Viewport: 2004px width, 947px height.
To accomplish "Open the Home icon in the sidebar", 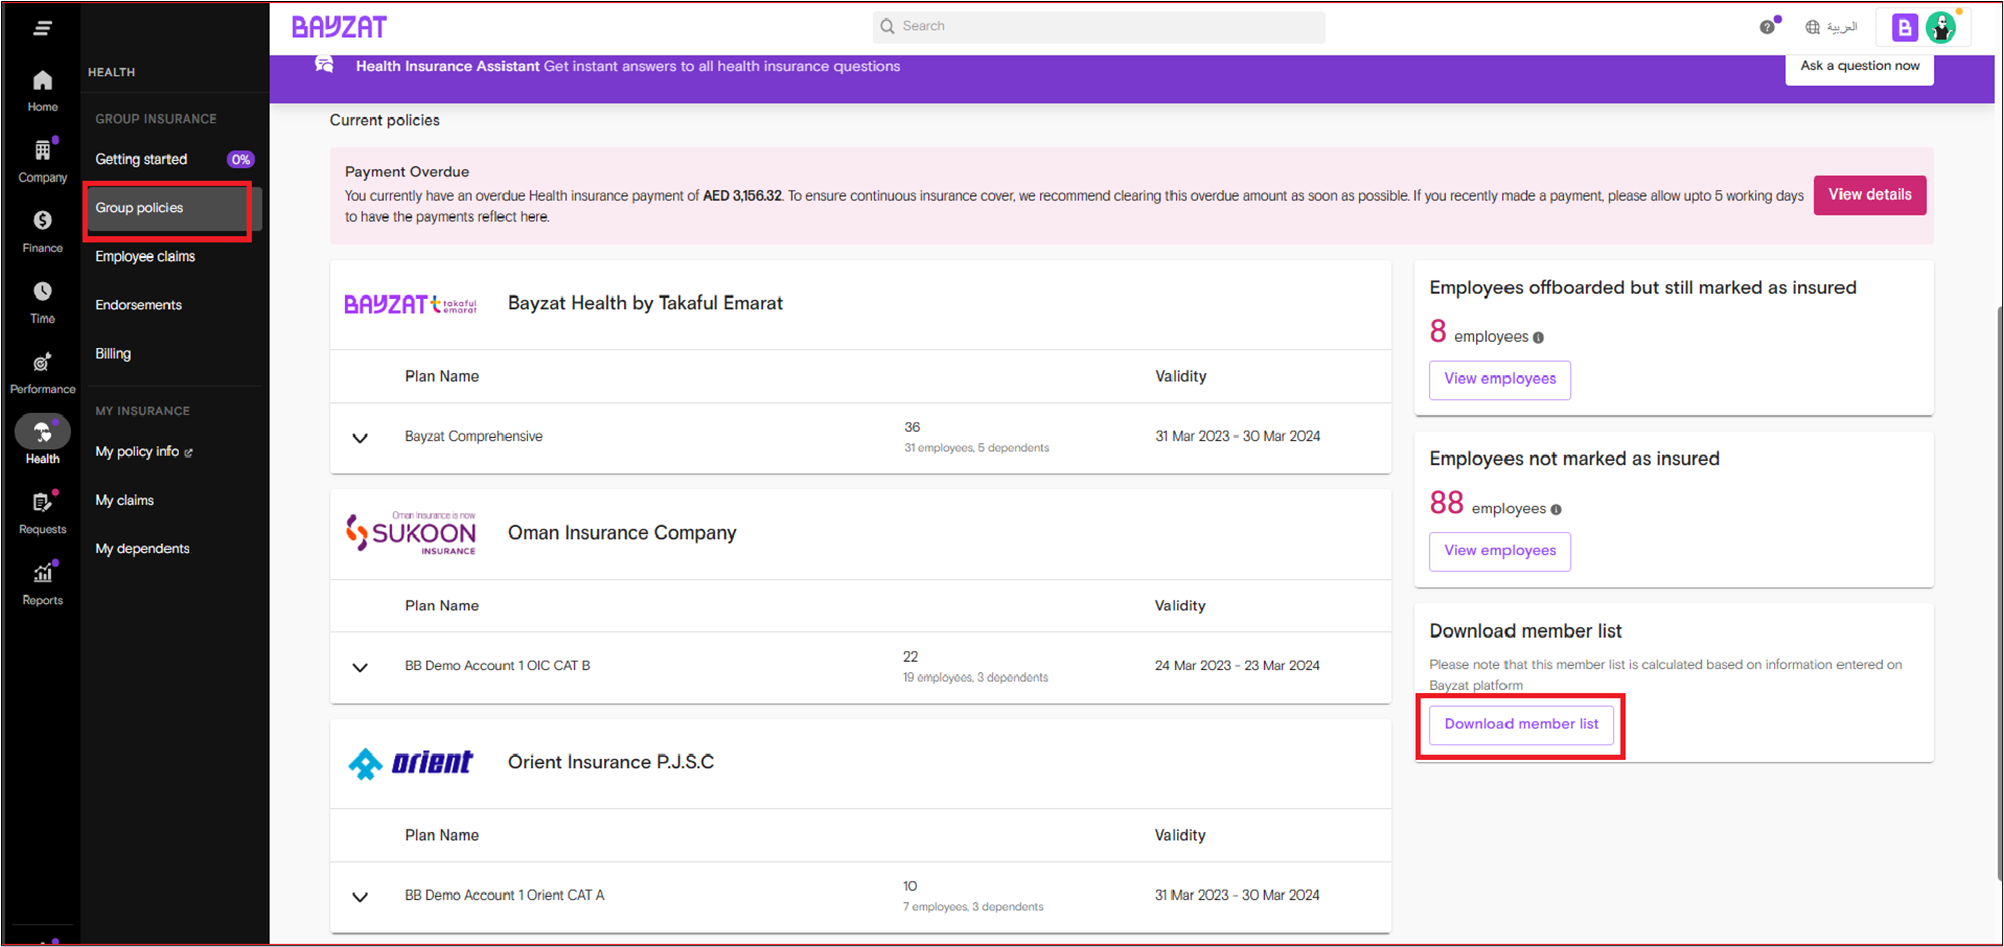I will (x=42, y=80).
